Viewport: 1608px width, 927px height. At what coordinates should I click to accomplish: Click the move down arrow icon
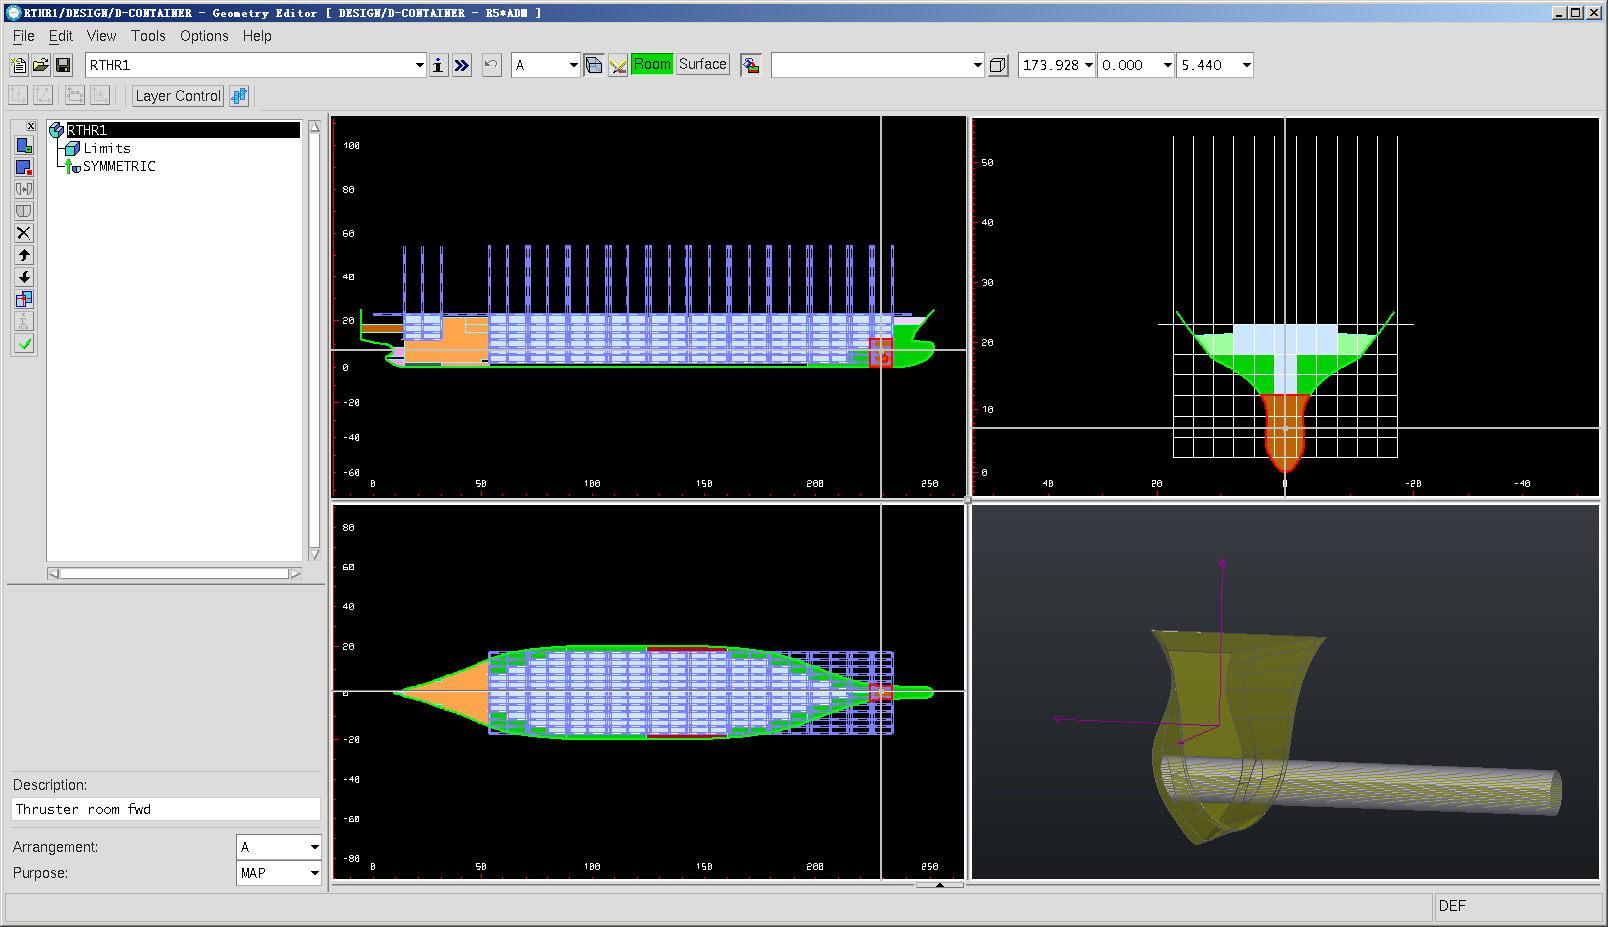(24, 277)
